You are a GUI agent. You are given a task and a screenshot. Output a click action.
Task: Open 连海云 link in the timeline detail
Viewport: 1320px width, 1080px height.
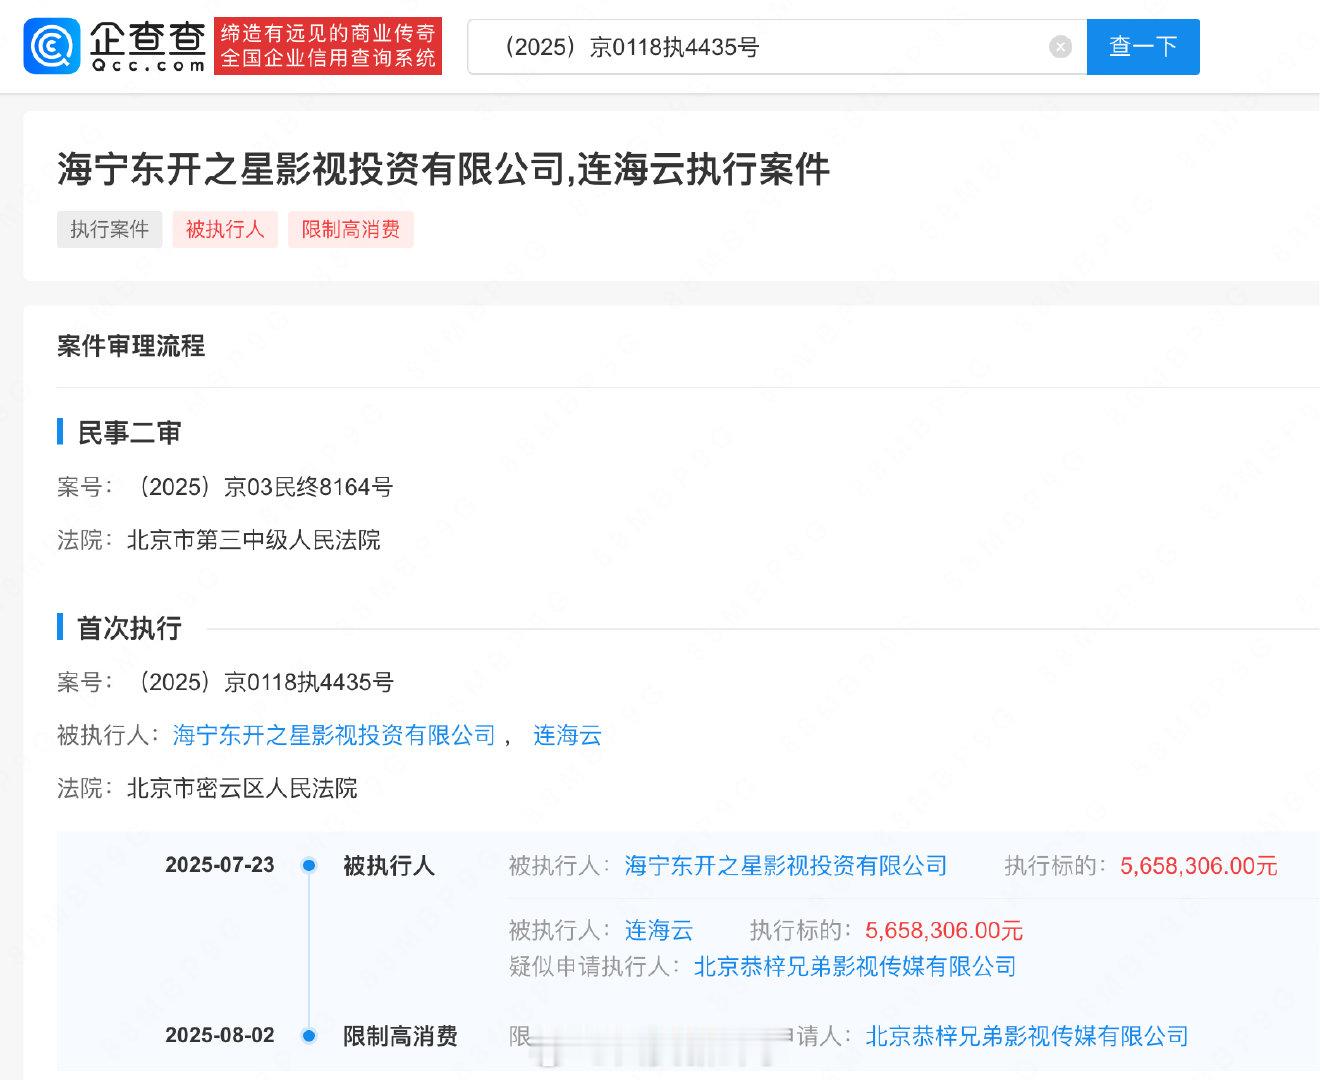(x=659, y=930)
